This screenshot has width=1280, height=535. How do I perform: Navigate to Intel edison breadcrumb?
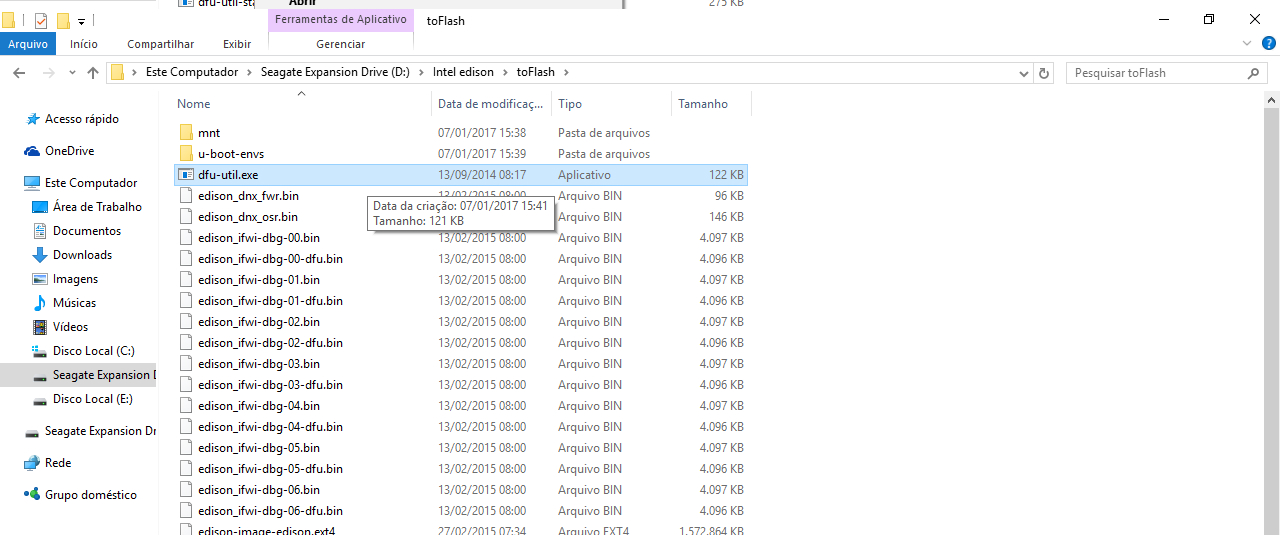click(463, 72)
